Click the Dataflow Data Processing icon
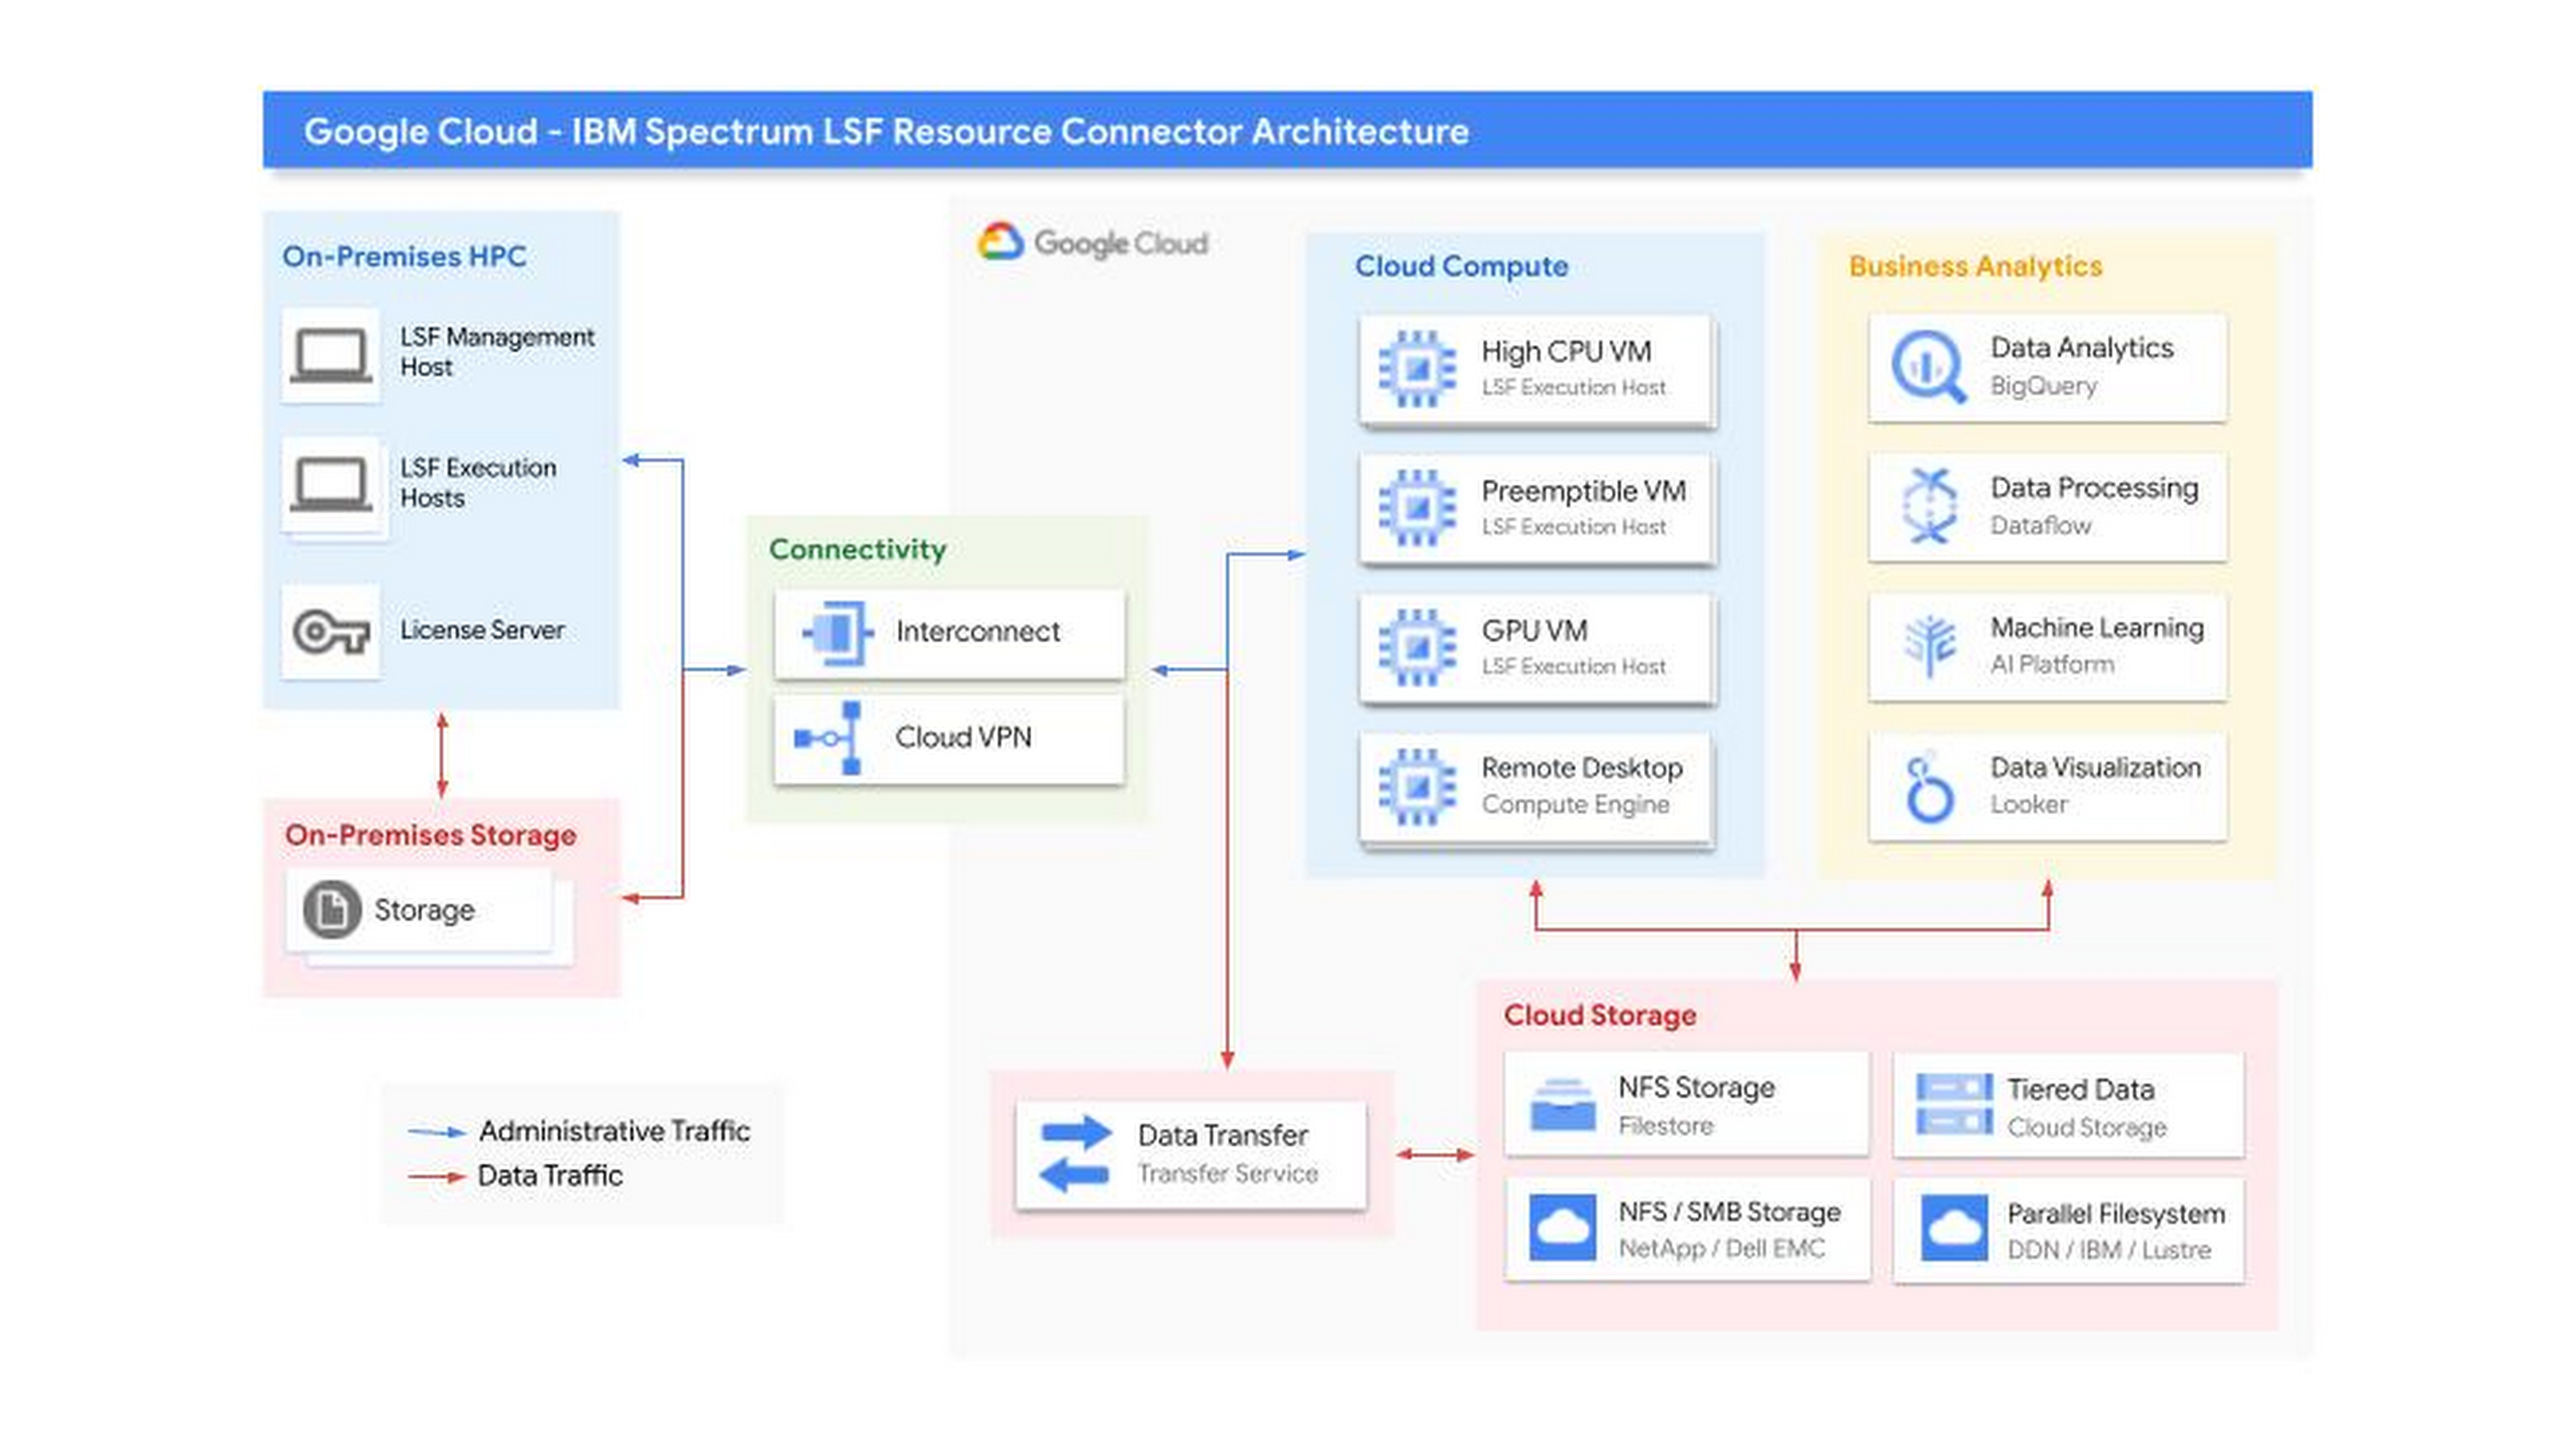Viewport: 2576px width, 1449px height. (x=1930, y=507)
